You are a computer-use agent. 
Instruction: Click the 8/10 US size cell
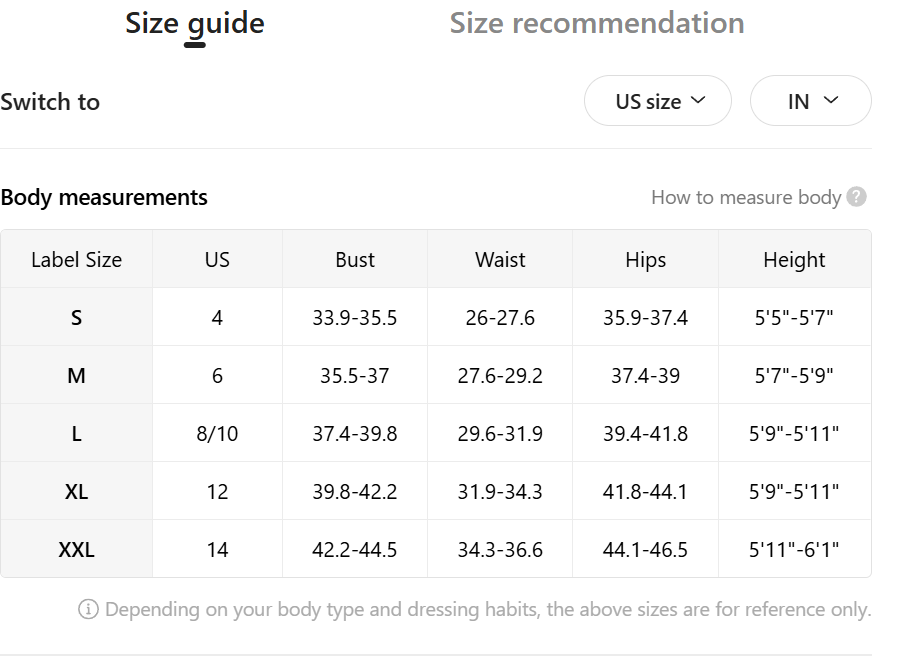point(217,433)
